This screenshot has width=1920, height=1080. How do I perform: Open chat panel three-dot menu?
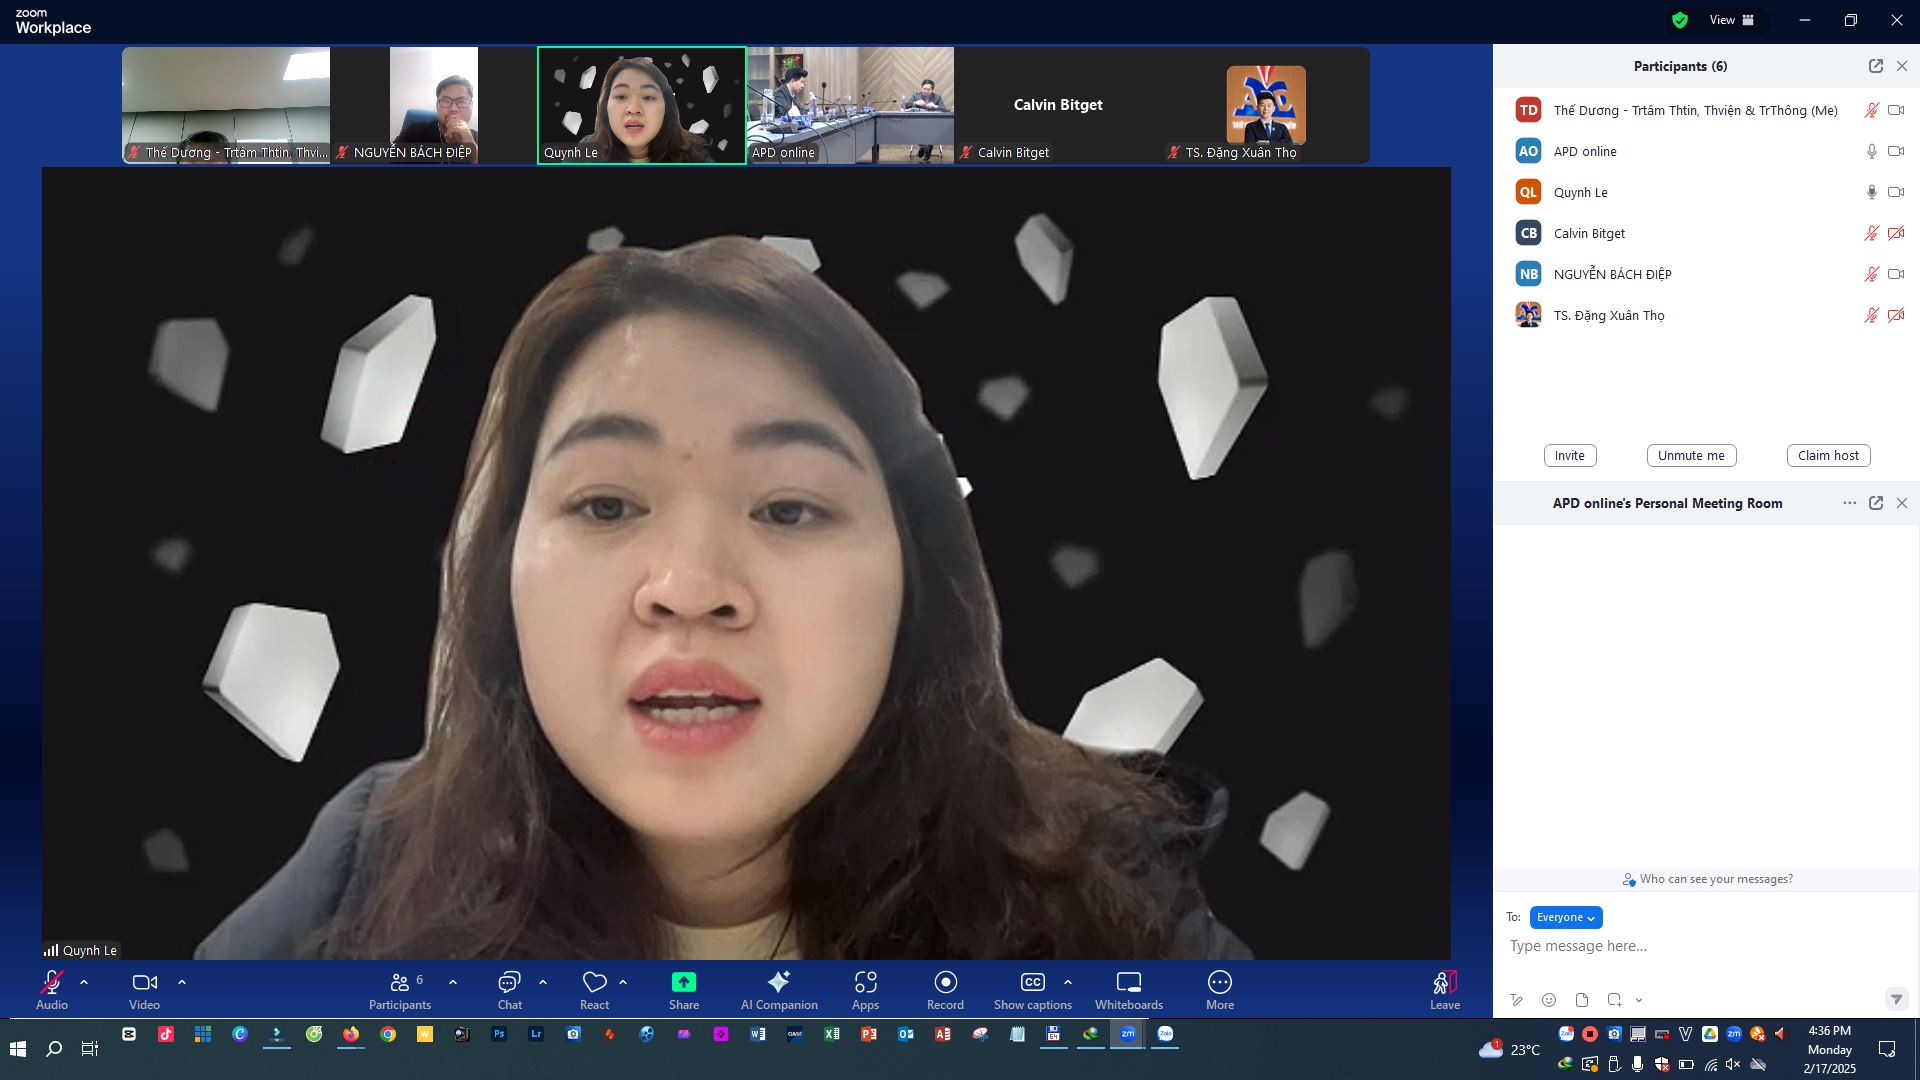point(1849,503)
